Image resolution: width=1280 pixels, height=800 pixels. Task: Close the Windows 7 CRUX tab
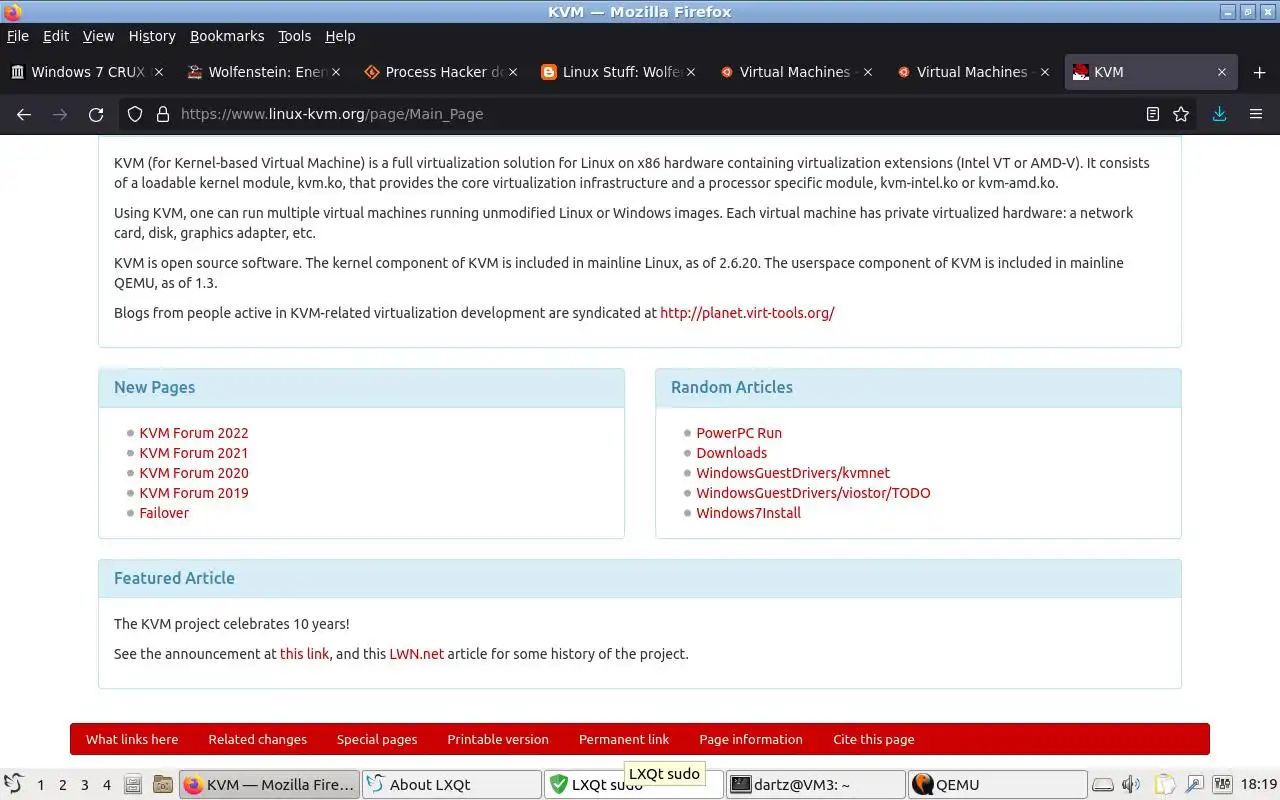[159, 72]
